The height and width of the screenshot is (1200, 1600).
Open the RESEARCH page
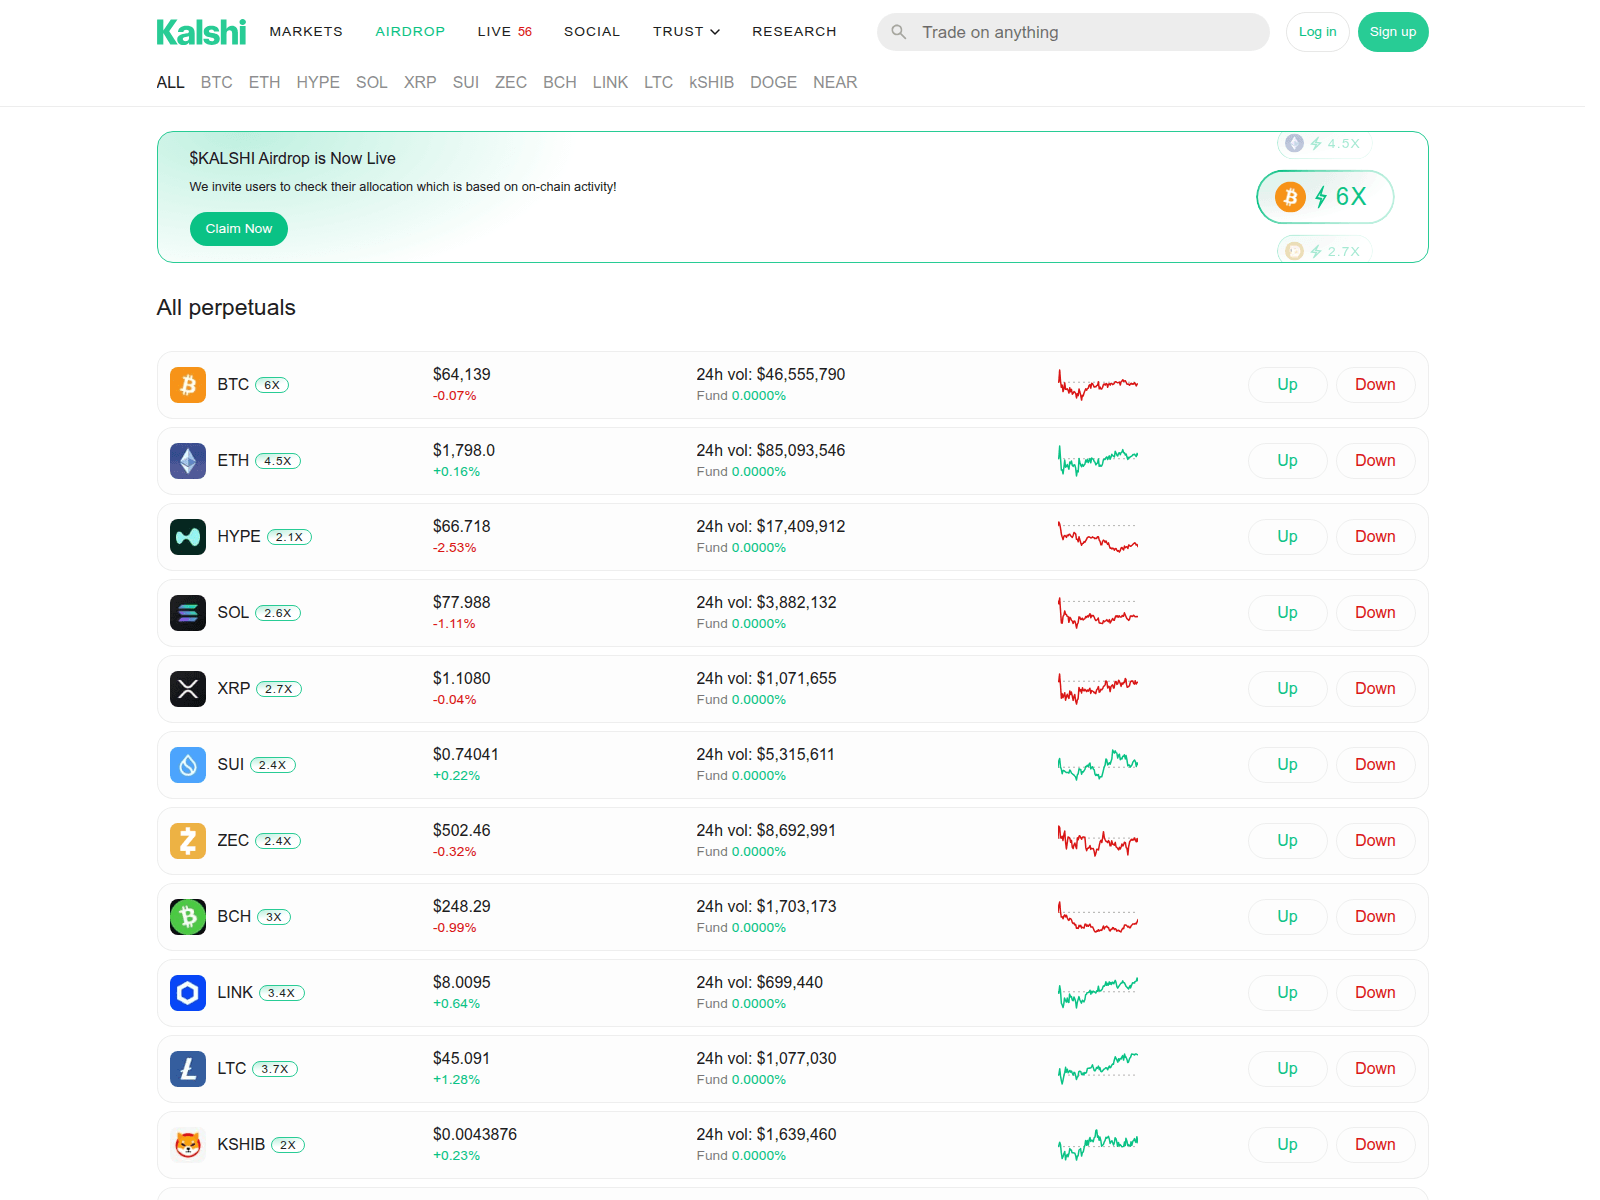coord(794,32)
